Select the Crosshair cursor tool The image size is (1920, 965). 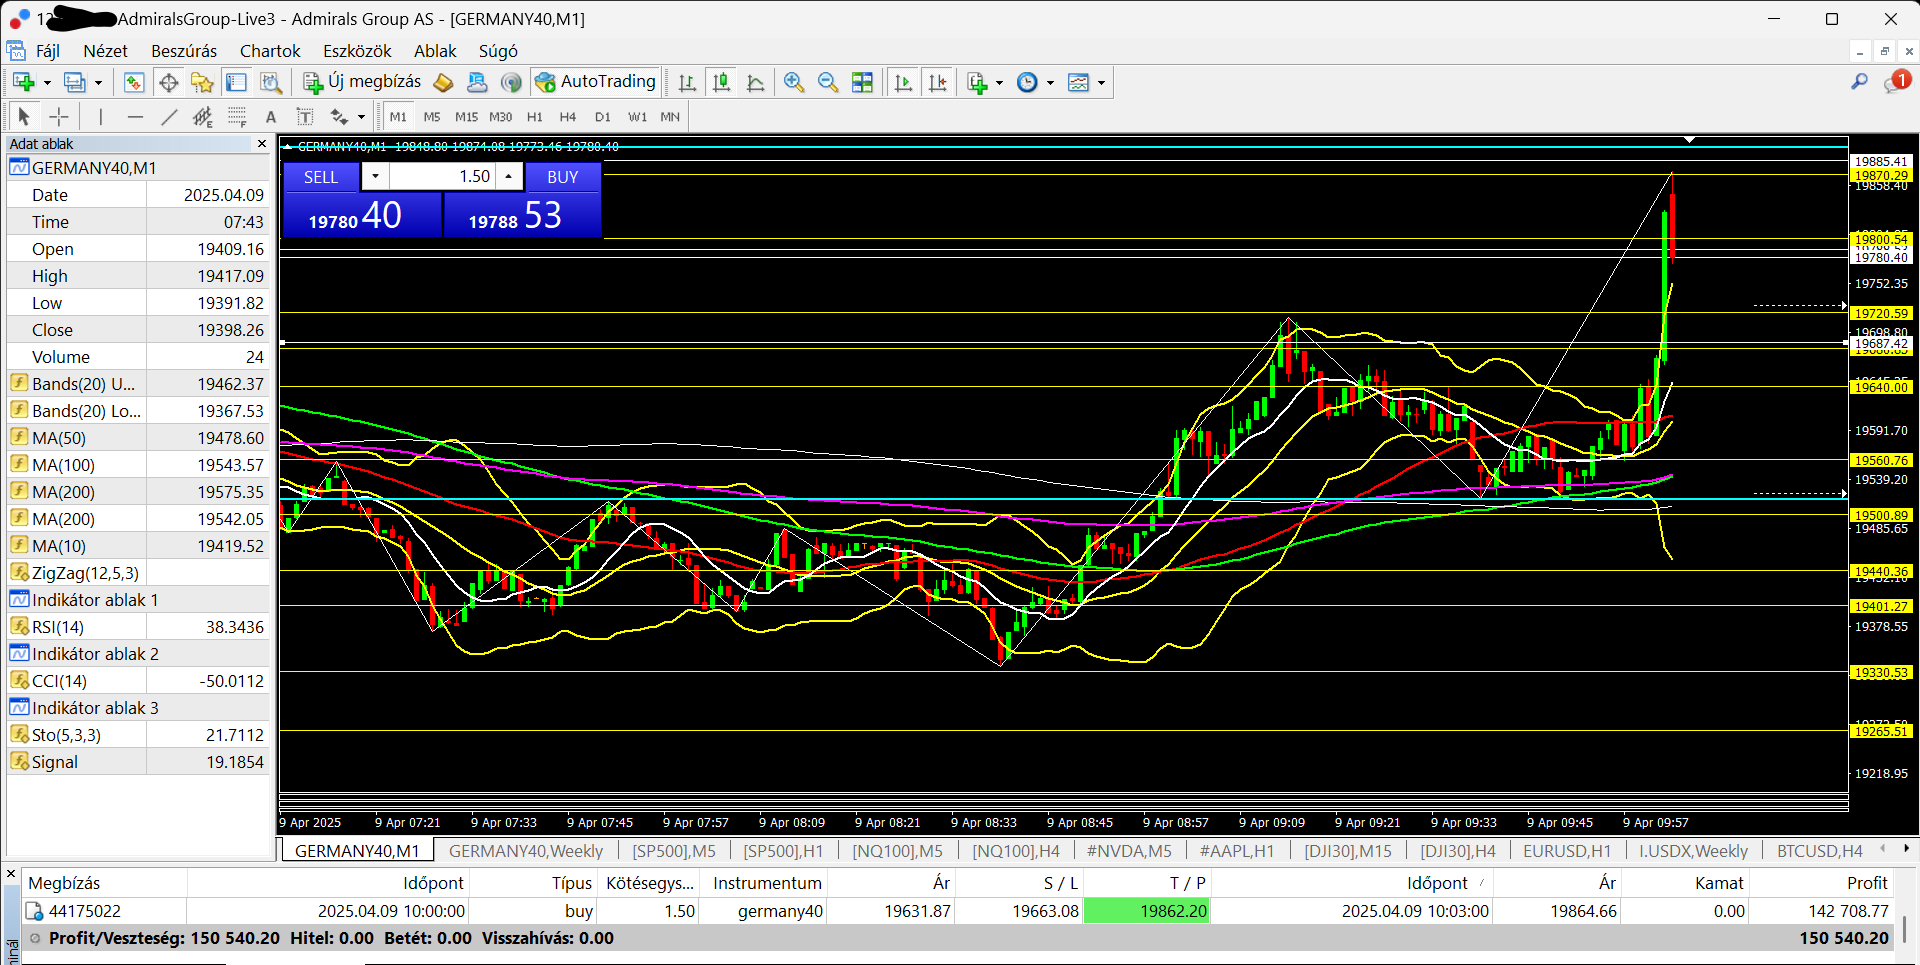tap(59, 117)
